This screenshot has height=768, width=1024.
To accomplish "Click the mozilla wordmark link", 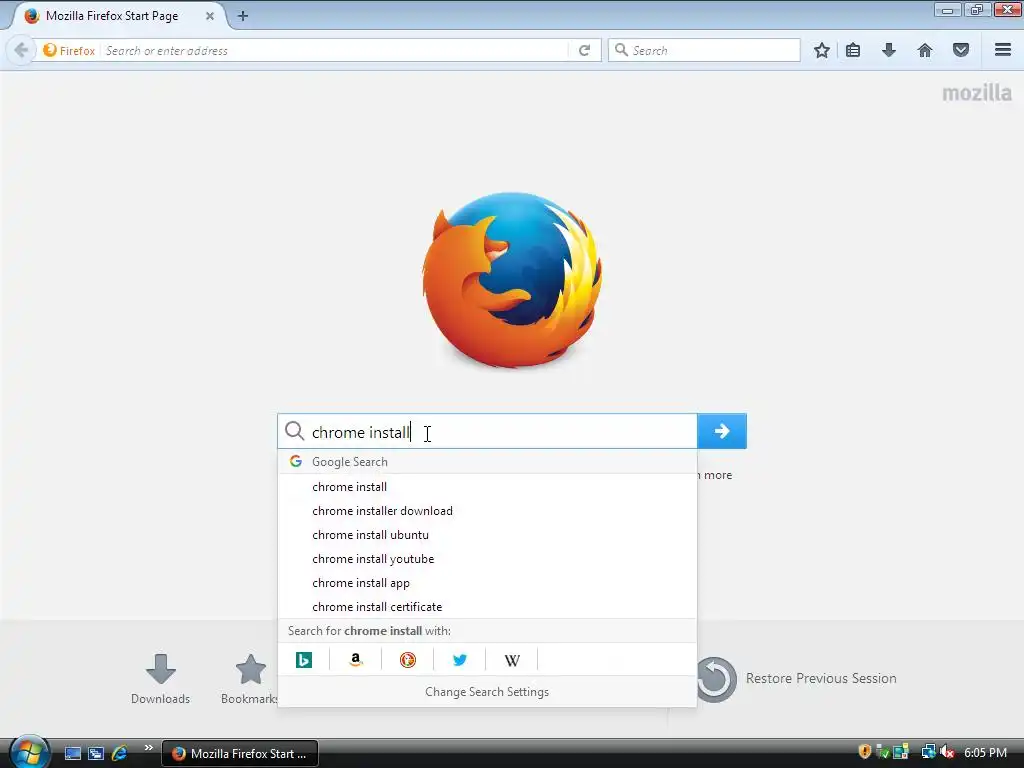I will tap(977, 93).
